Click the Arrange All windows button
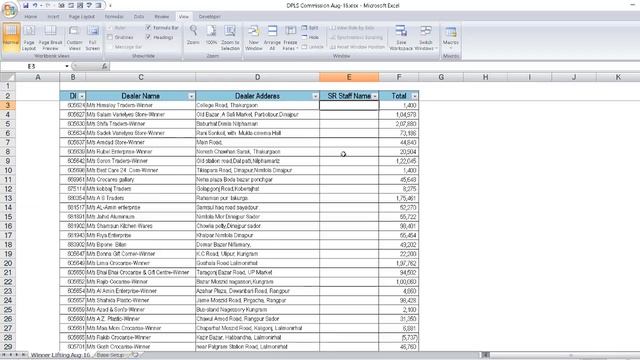640x360 pixels. [272, 37]
